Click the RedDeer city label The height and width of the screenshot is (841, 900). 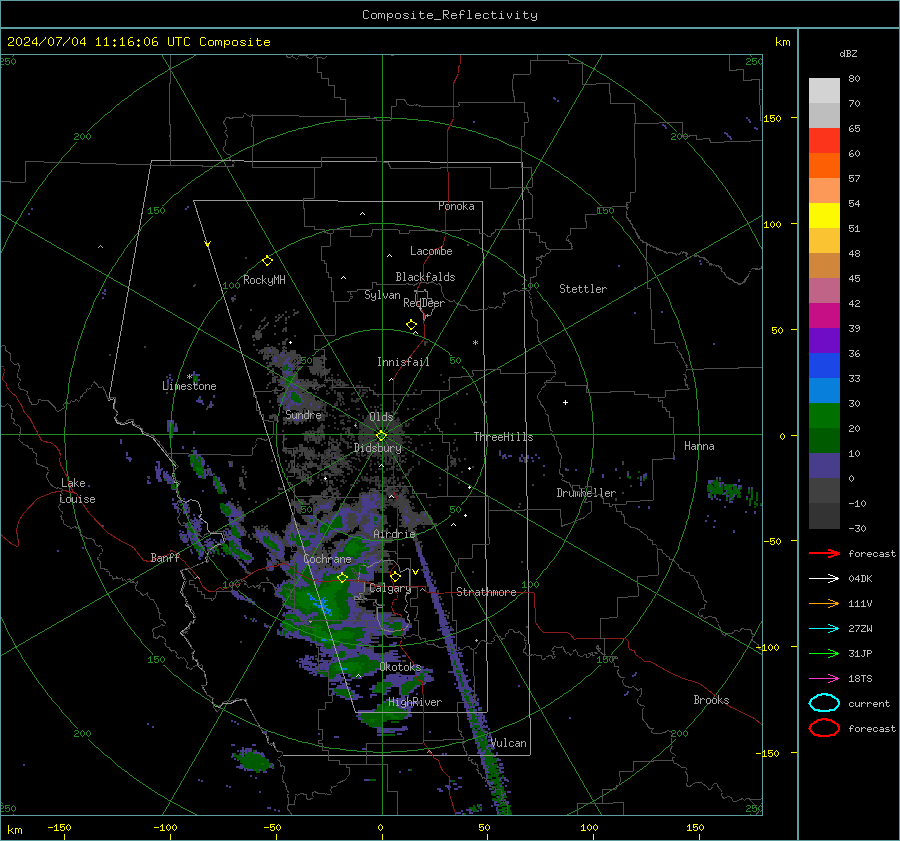coord(424,303)
